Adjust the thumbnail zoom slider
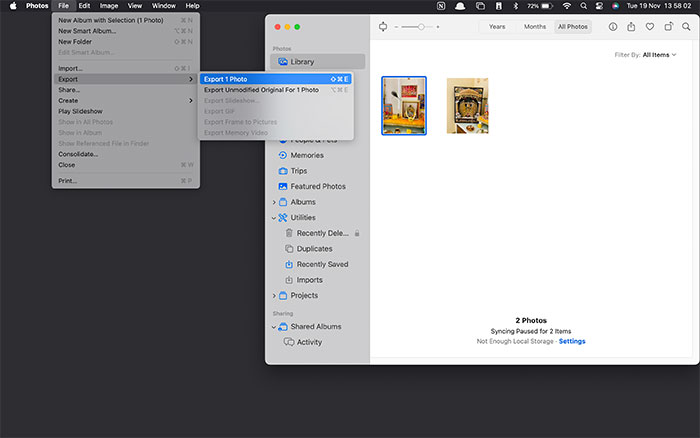This screenshot has width=700, height=438. point(420,27)
